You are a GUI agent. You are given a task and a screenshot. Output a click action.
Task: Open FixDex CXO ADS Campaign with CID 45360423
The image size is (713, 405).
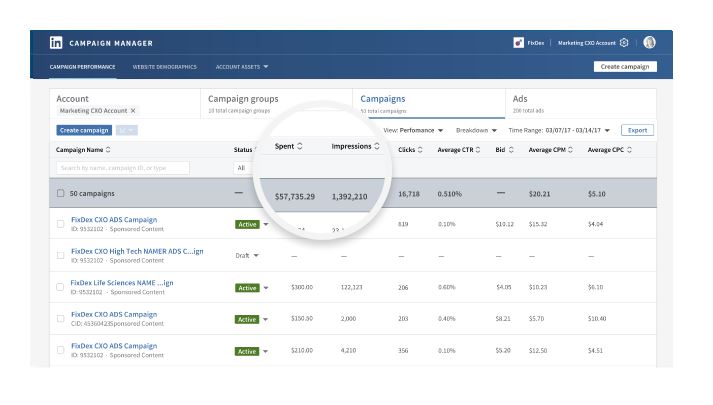coord(114,314)
